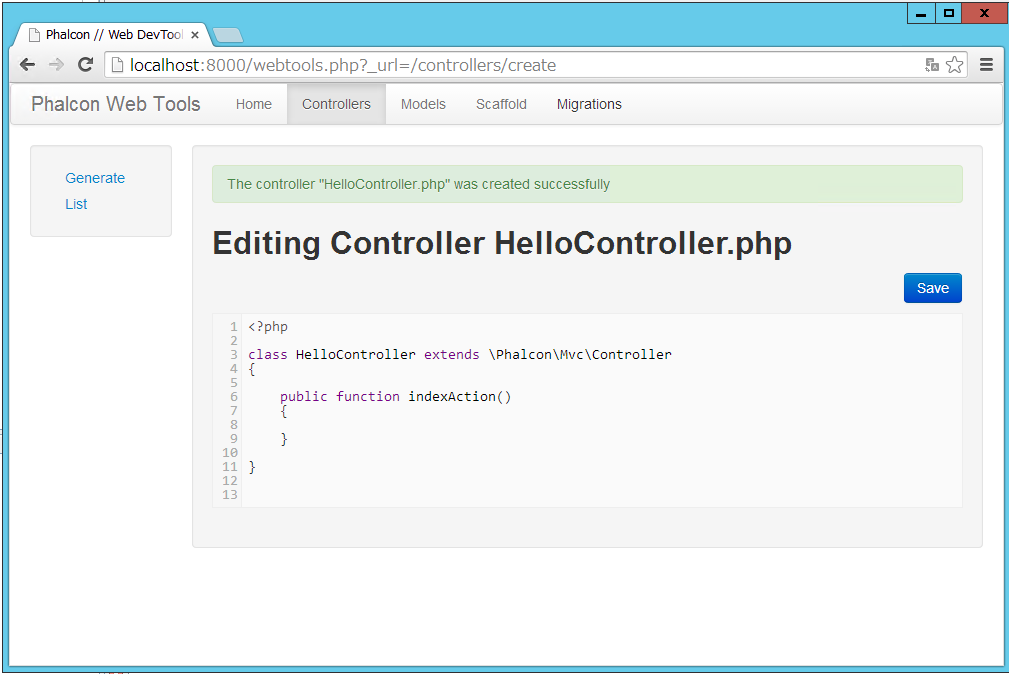Maximize the browser window
This screenshot has height=674, width=1009.
pyautogui.click(x=949, y=13)
